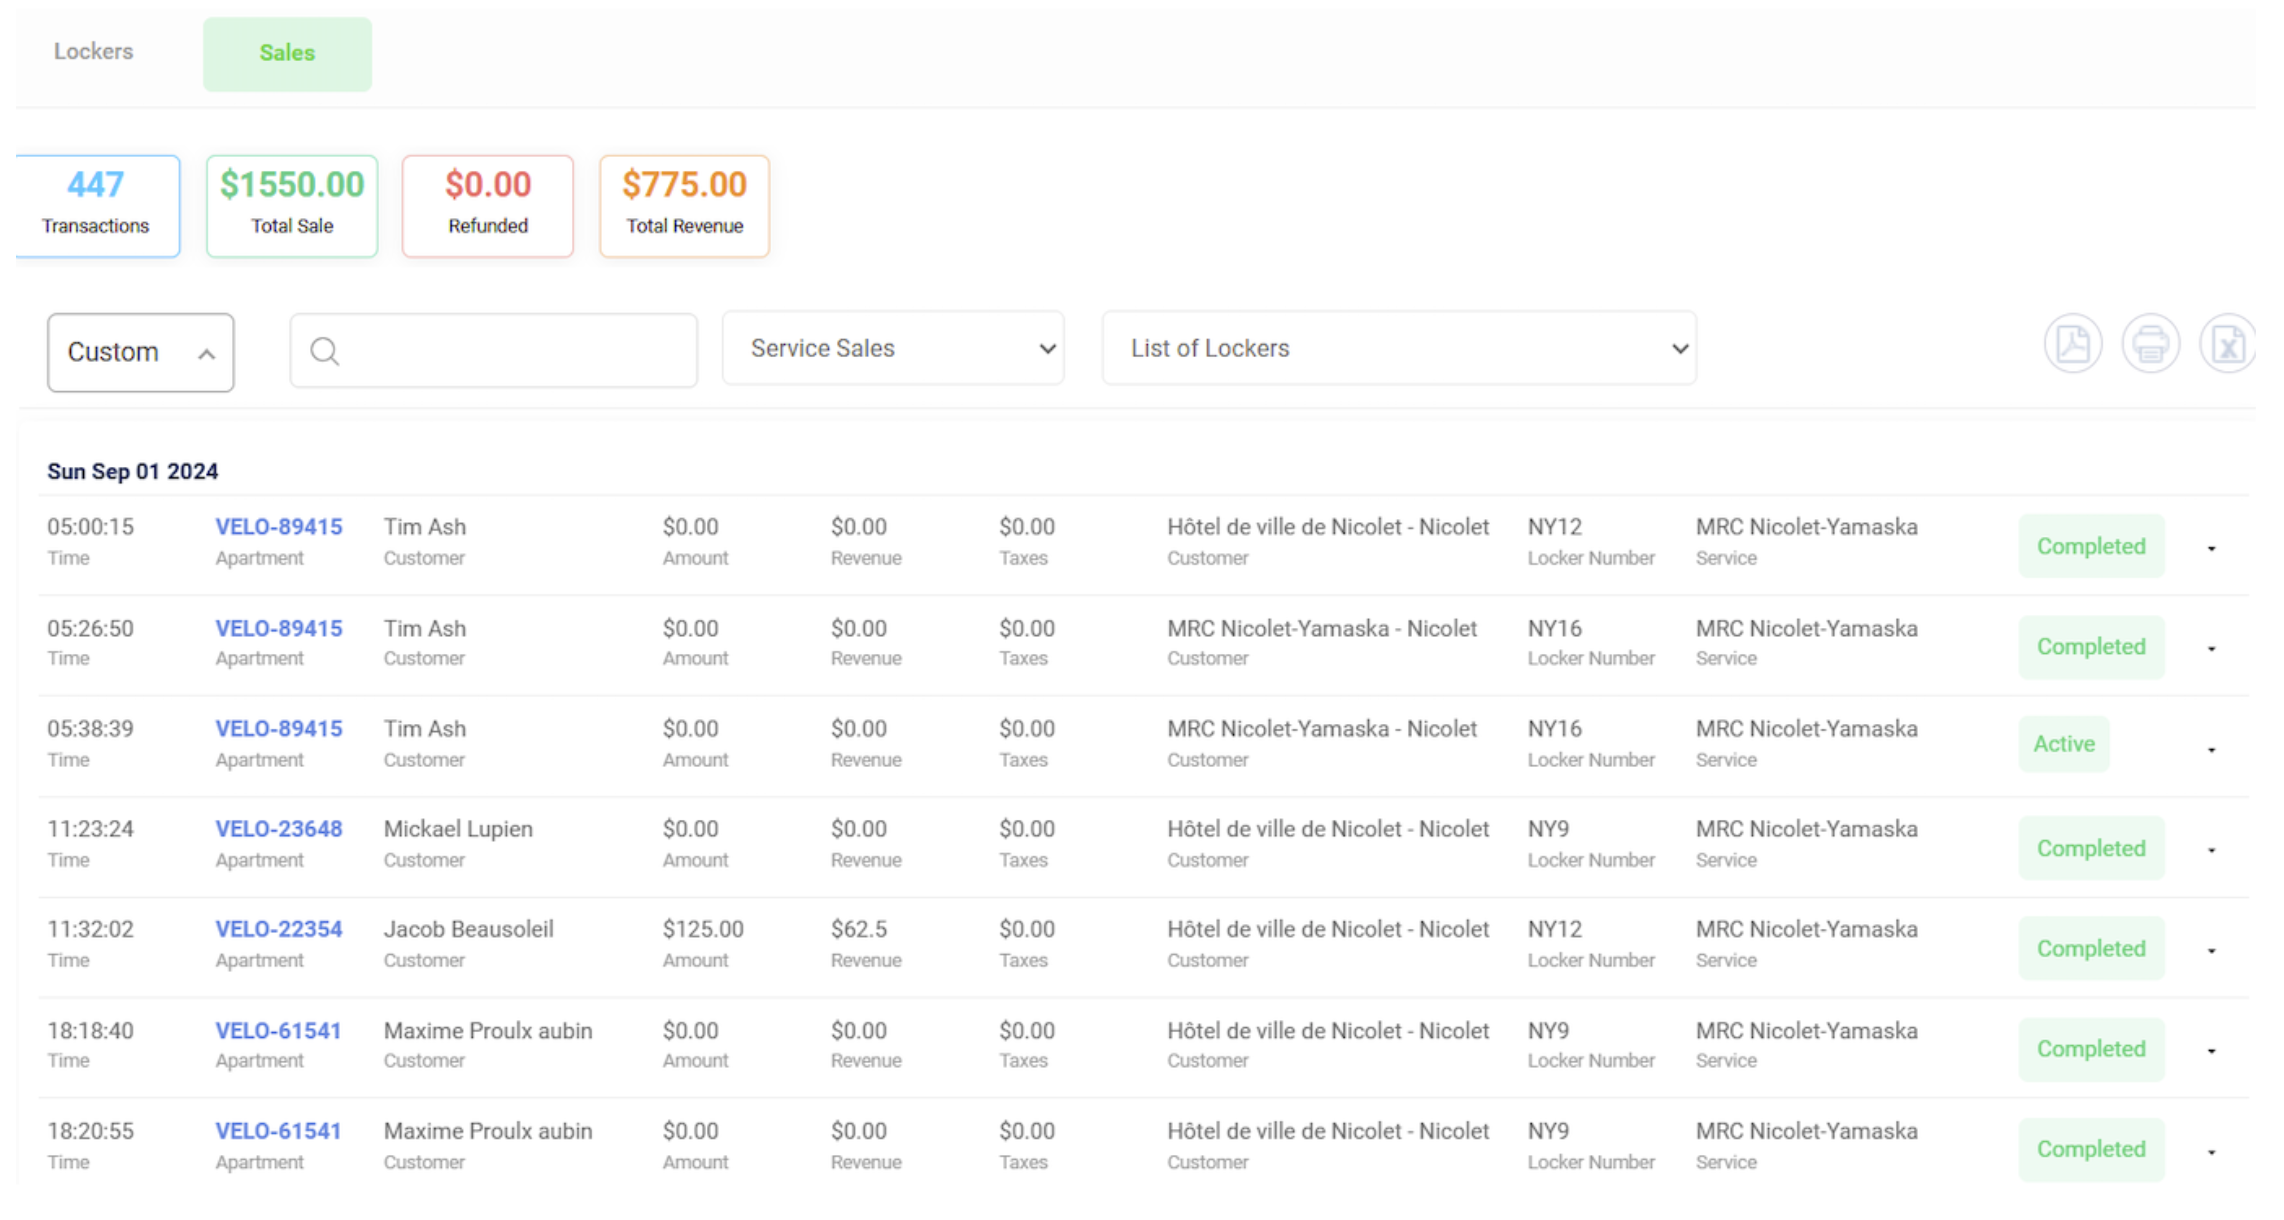Click the $775.00 Total Revenue card
This screenshot has height=1220, width=2284.
click(685, 206)
